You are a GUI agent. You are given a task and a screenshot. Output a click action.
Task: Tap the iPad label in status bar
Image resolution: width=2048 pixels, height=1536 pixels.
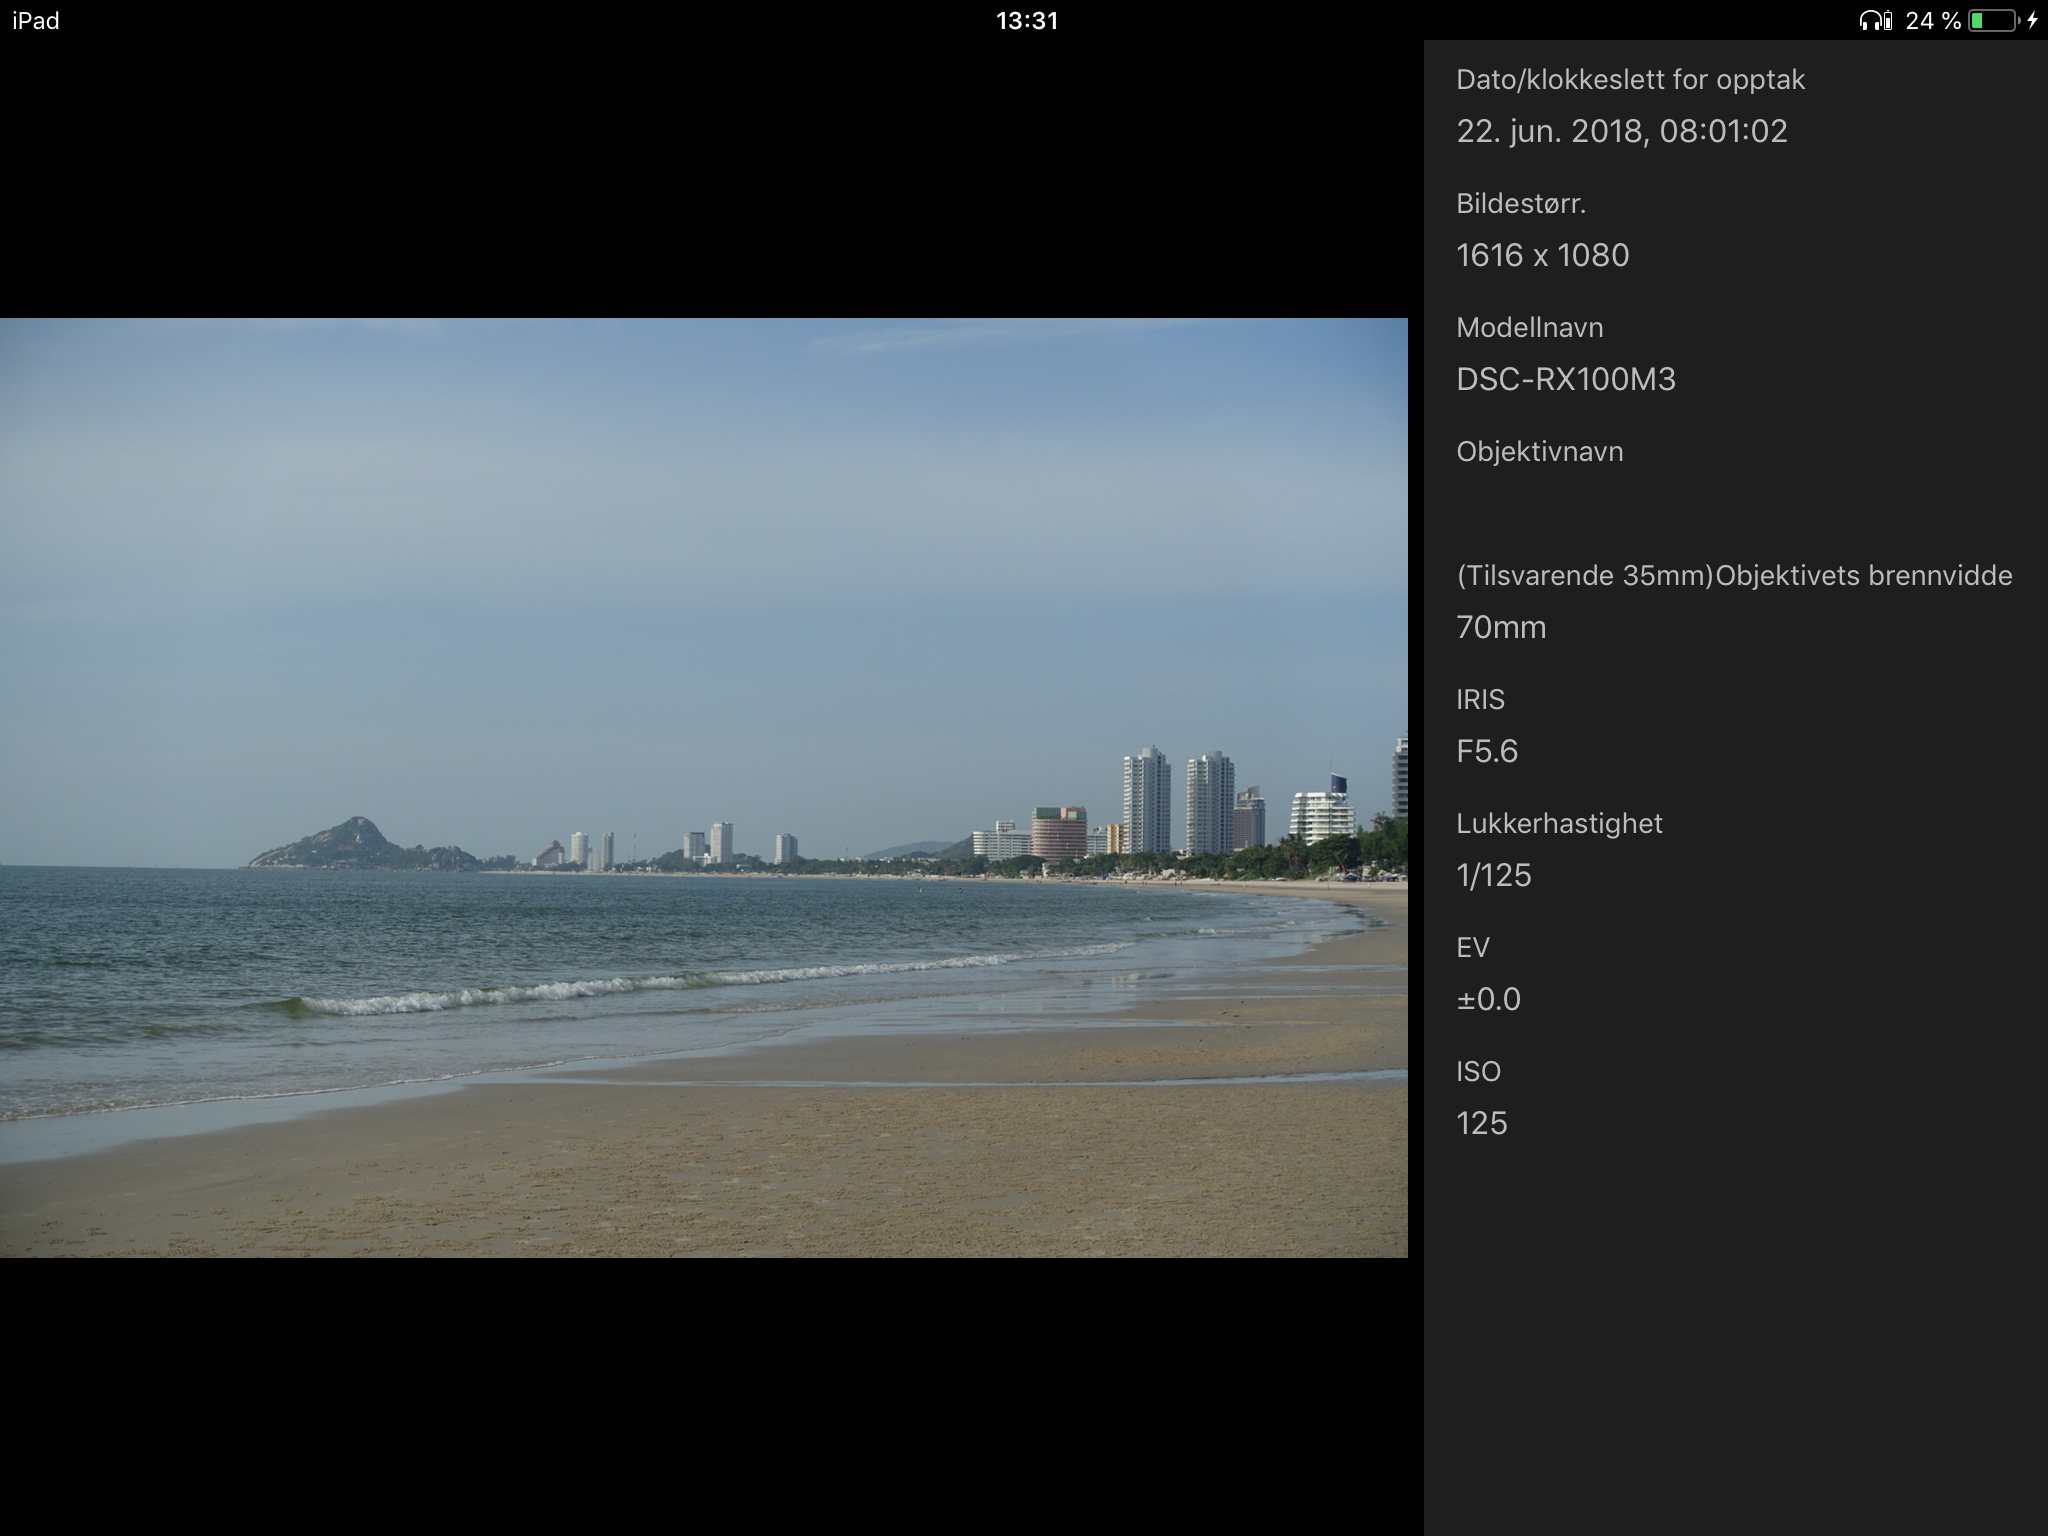pyautogui.click(x=36, y=21)
